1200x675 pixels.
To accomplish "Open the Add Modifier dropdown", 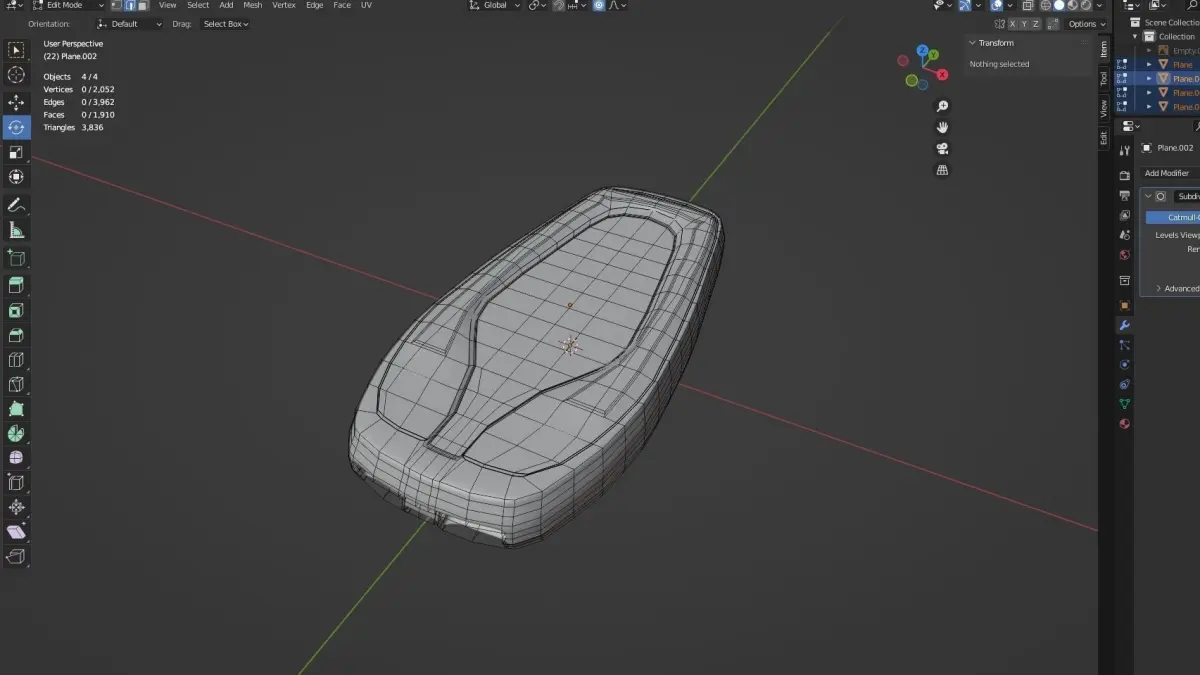I will [1169, 173].
